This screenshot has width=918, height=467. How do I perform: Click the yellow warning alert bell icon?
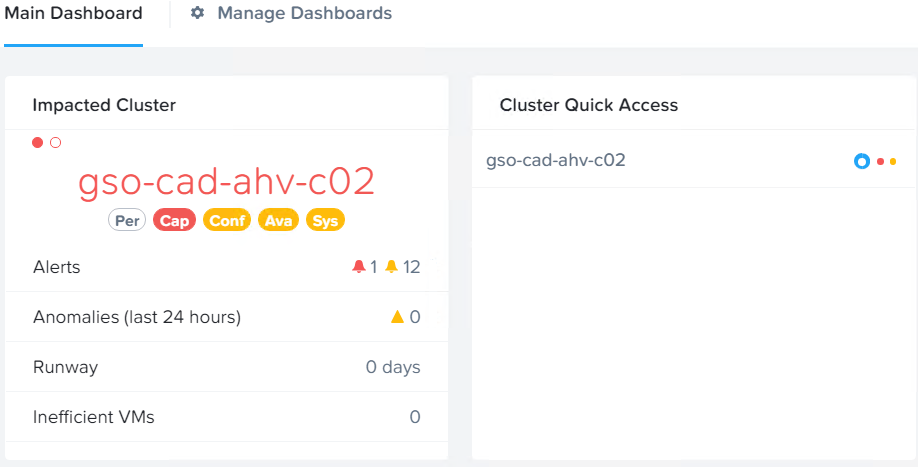[x=392, y=267]
